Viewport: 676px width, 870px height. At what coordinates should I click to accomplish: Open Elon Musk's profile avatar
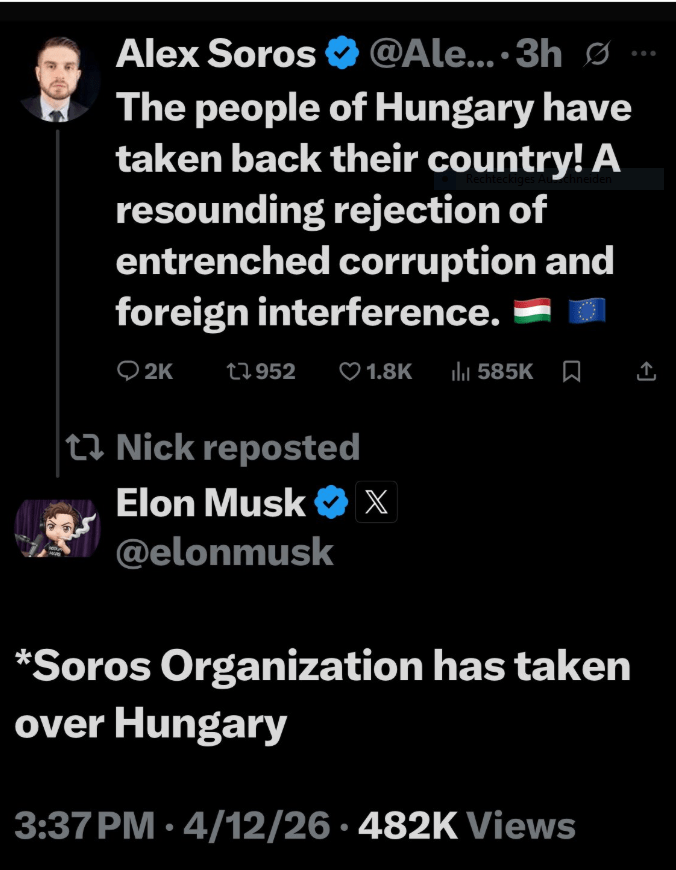[57, 526]
